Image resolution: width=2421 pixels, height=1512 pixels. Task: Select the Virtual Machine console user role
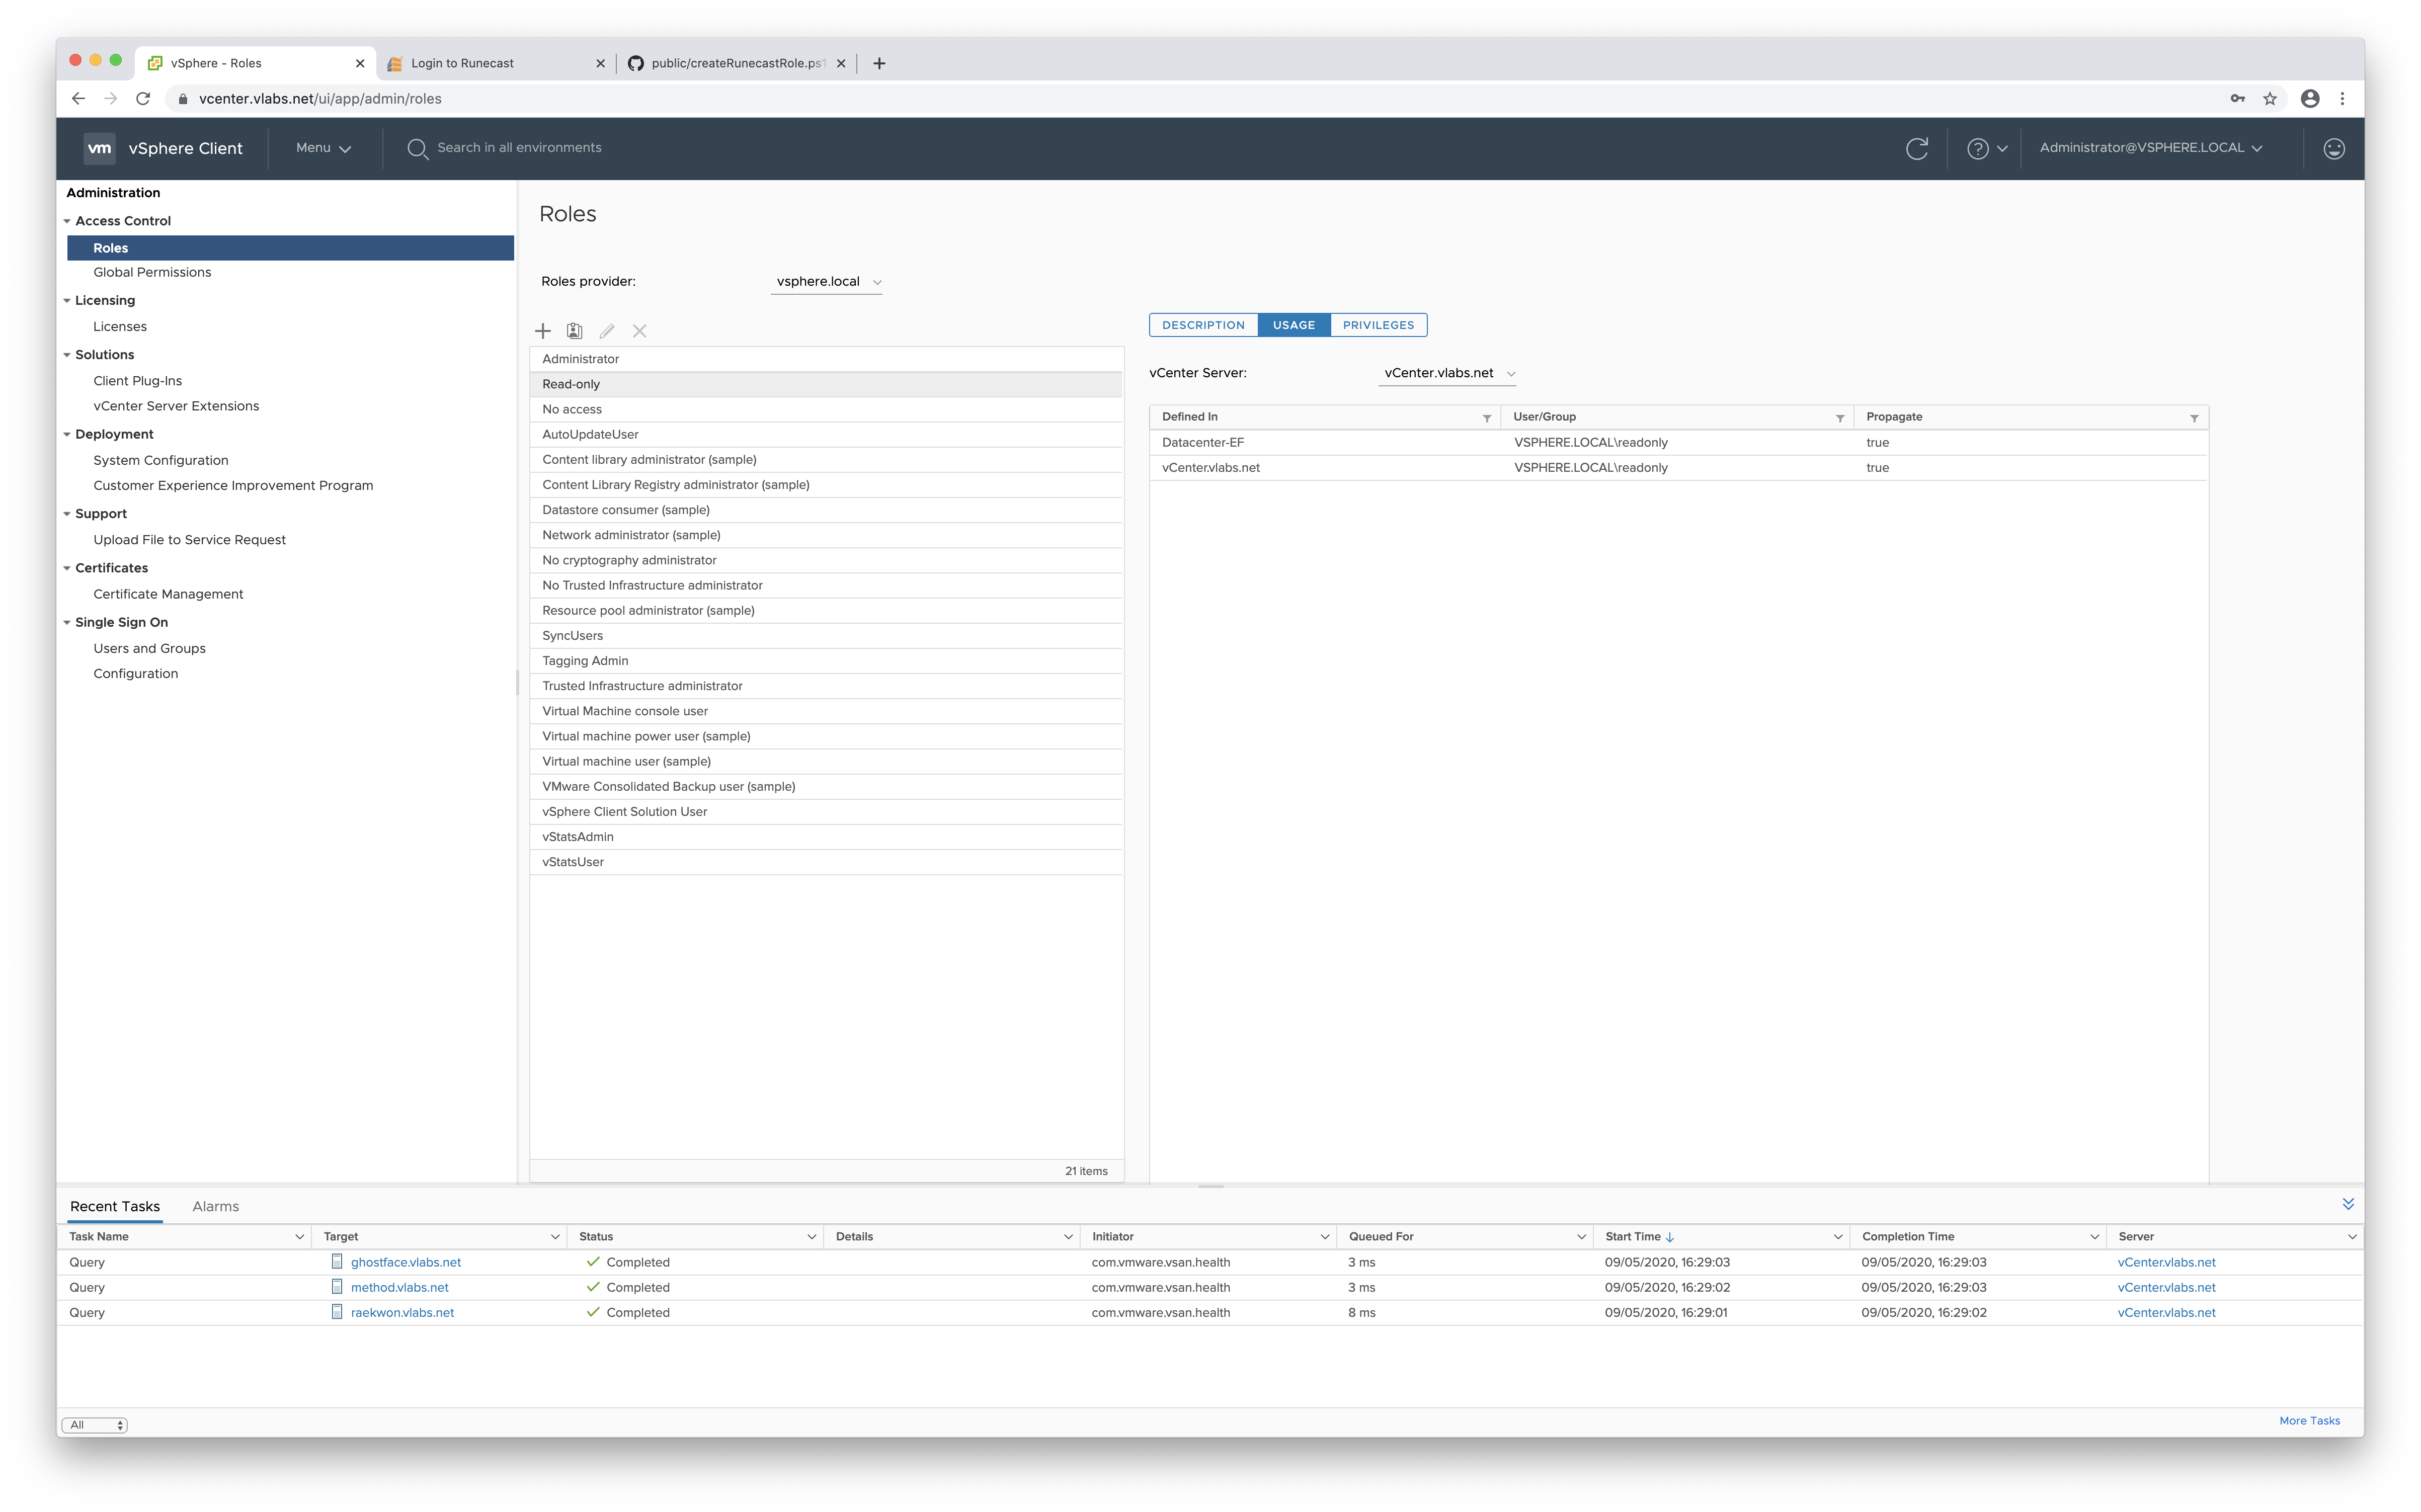pos(826,712)
